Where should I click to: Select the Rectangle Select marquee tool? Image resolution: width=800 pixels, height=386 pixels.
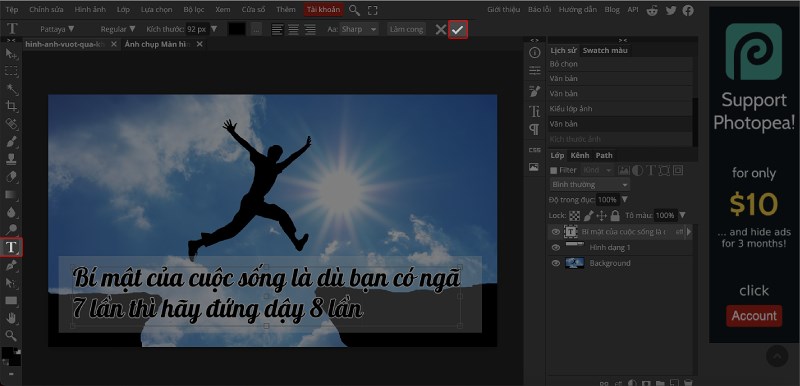11,71
